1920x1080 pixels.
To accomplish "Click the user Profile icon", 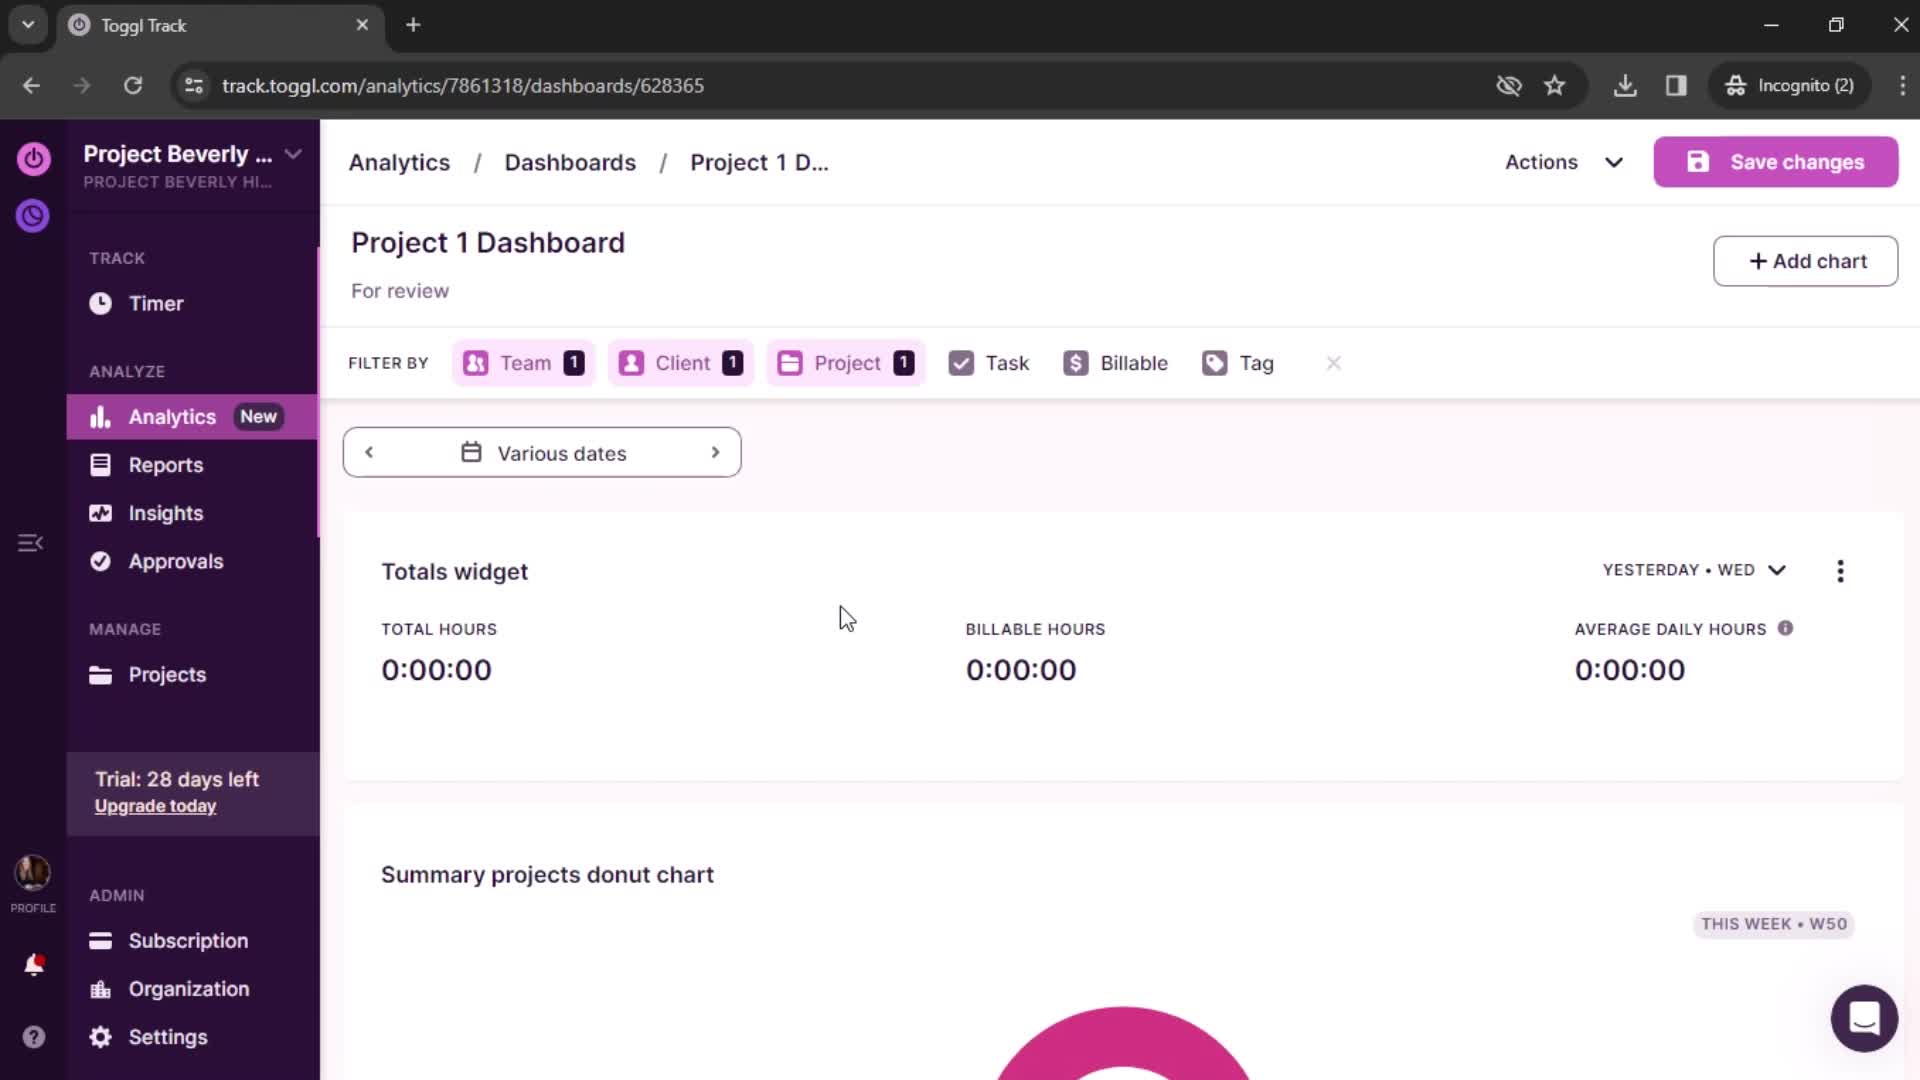I will click(x=32, y=873).
